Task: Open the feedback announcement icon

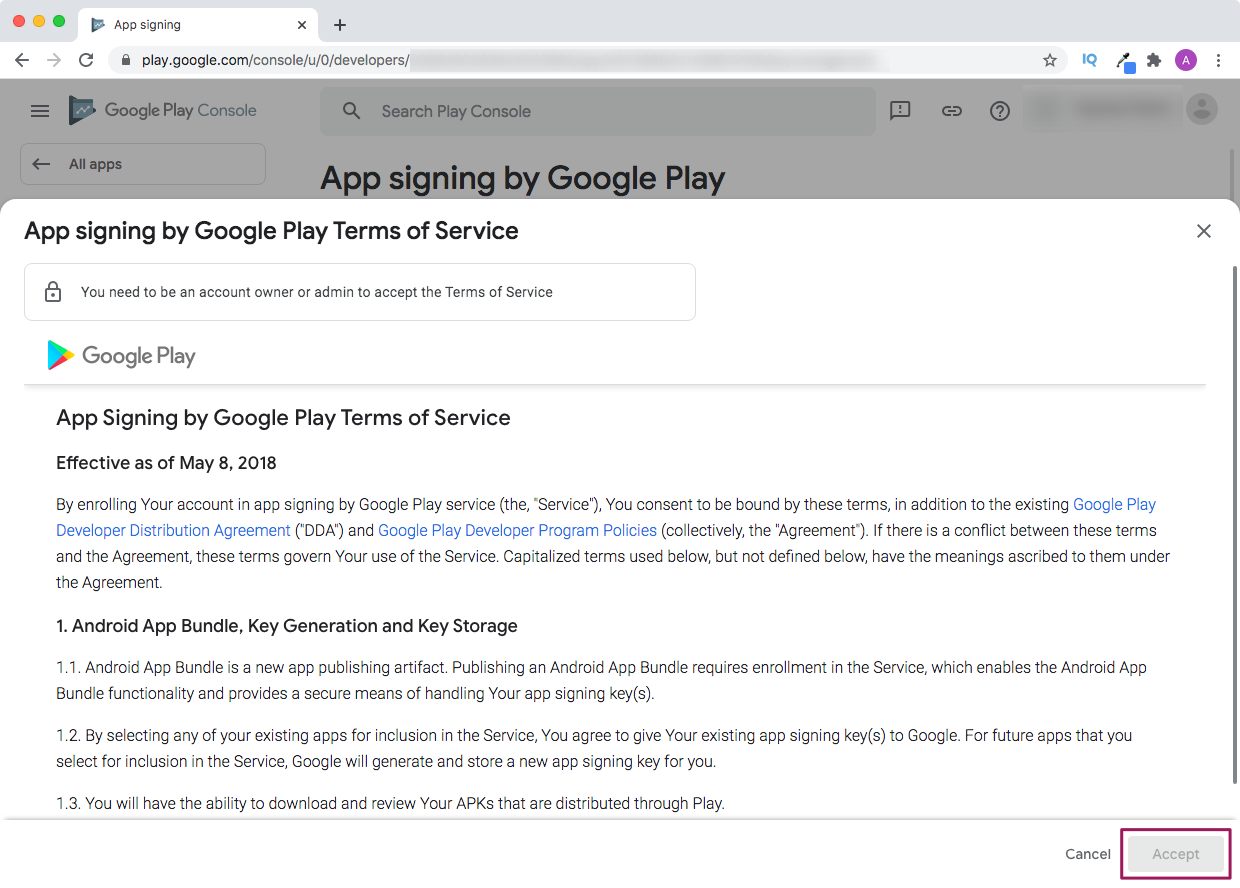Action: point(900,111)
